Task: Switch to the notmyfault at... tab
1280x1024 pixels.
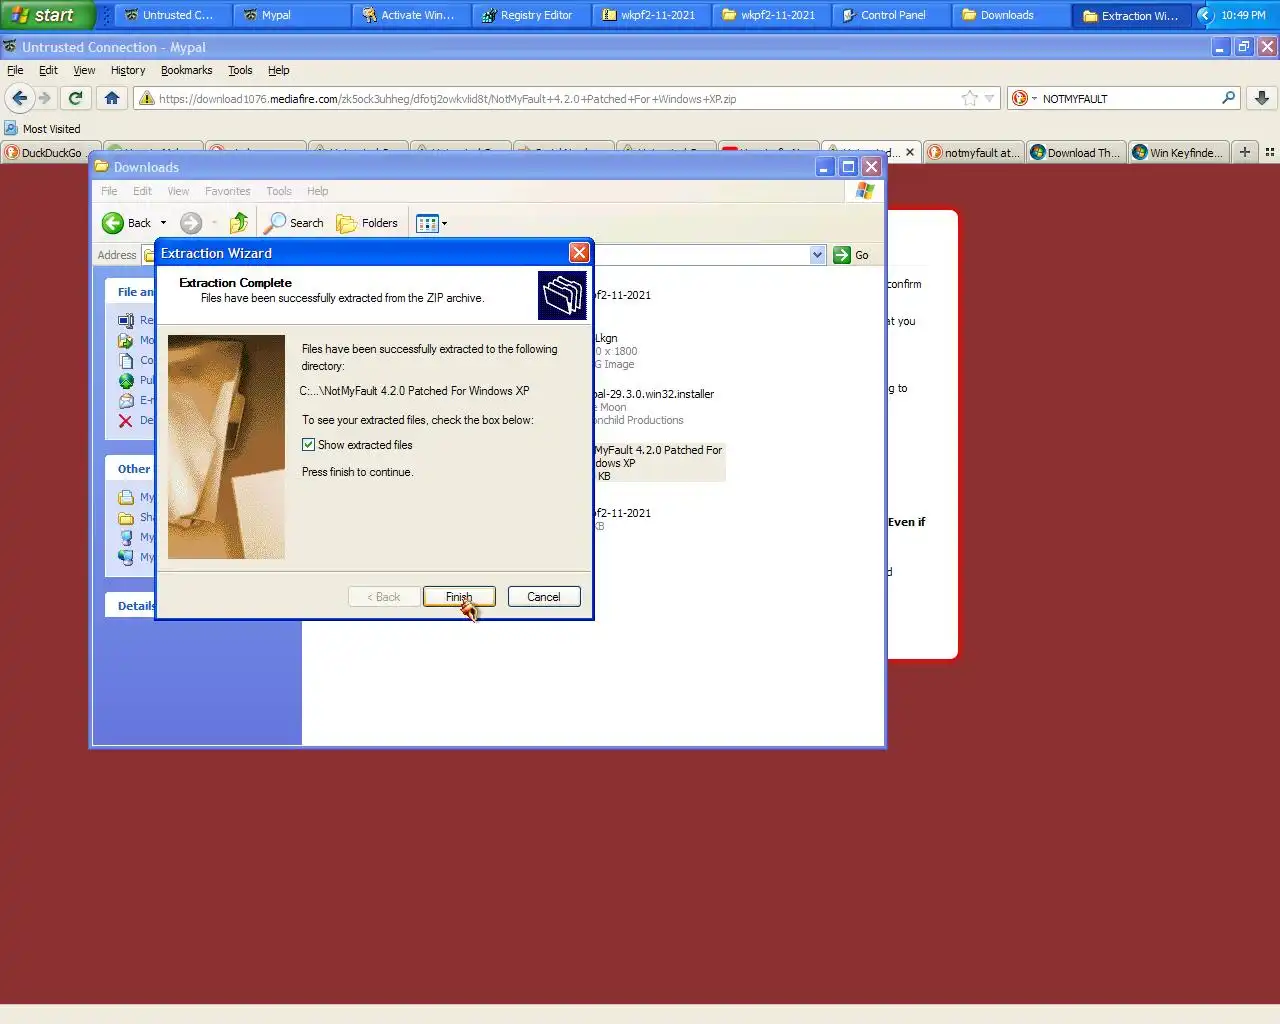Action: [973, 152]
